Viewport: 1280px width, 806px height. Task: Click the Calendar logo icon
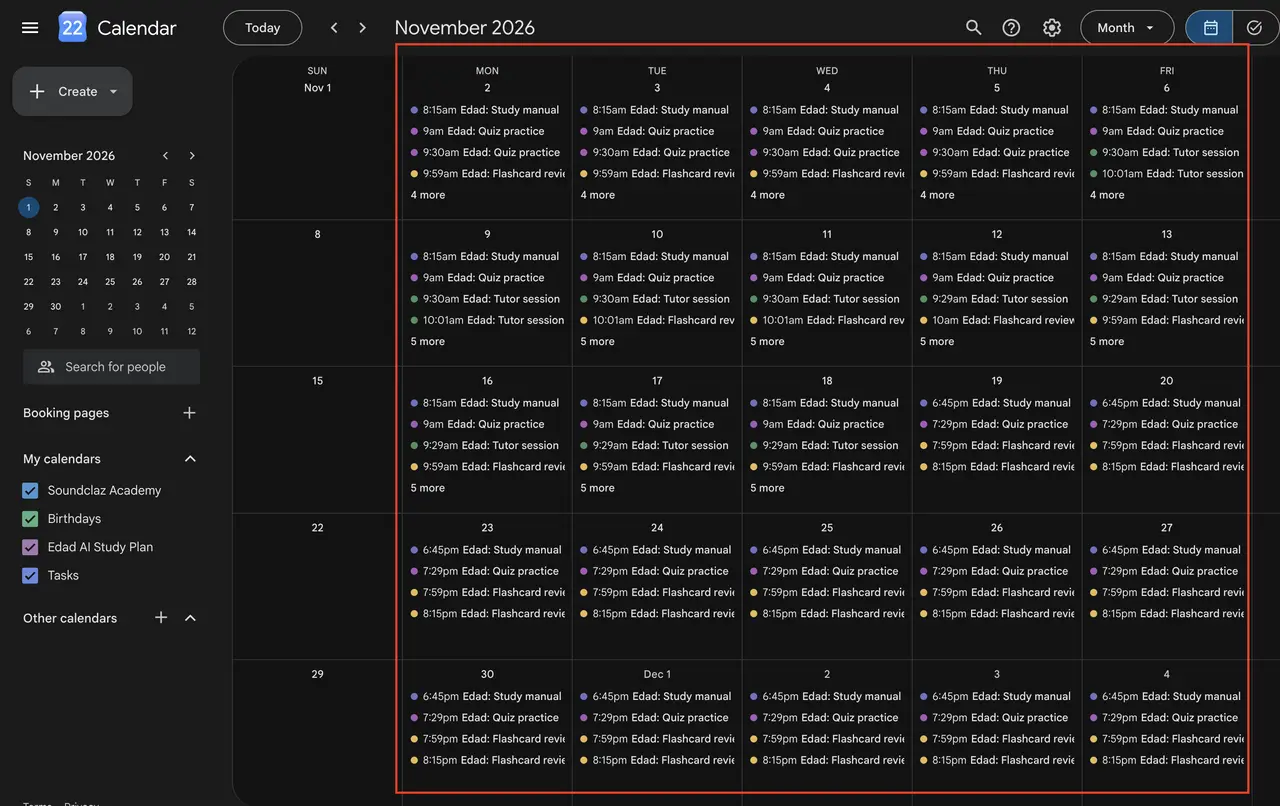pyautogui.click(x=73, y=28)
